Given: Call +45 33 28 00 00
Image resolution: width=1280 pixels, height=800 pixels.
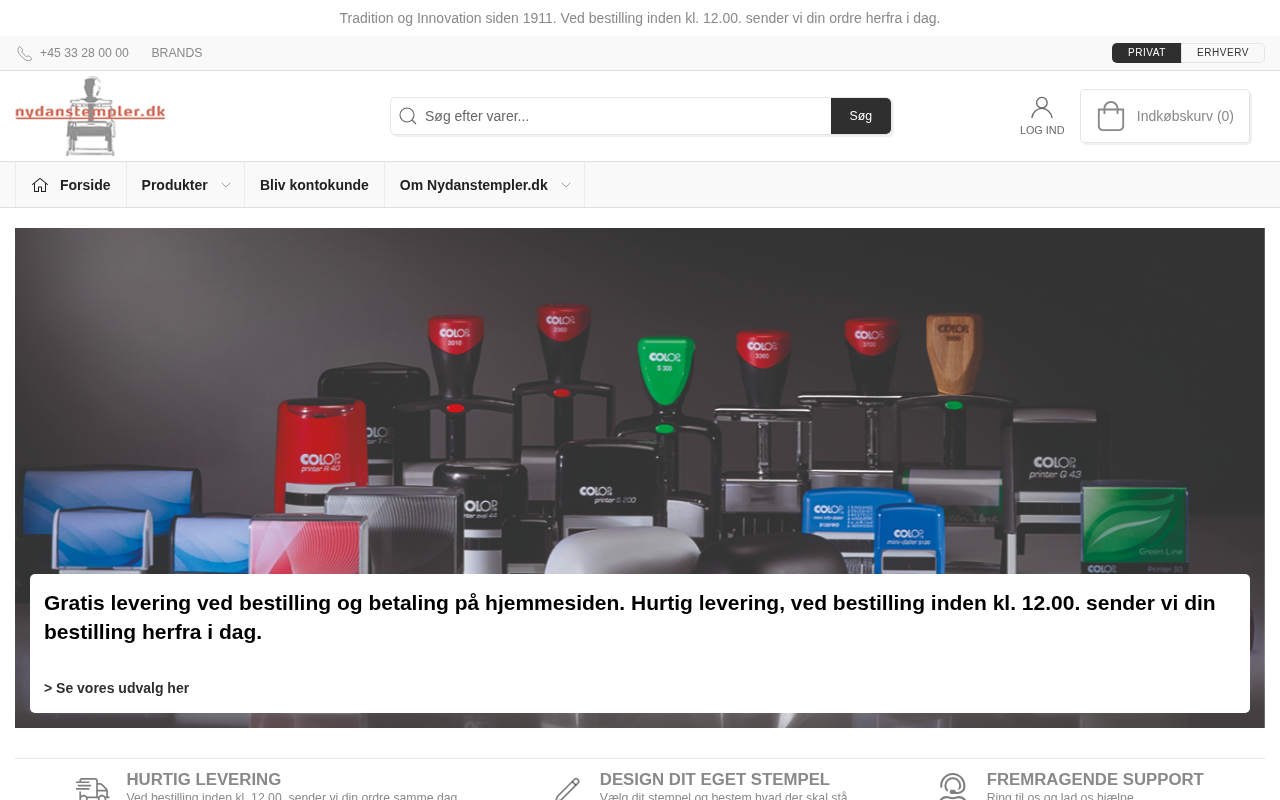Looking at the screenshot, I should tap(84, 53).
